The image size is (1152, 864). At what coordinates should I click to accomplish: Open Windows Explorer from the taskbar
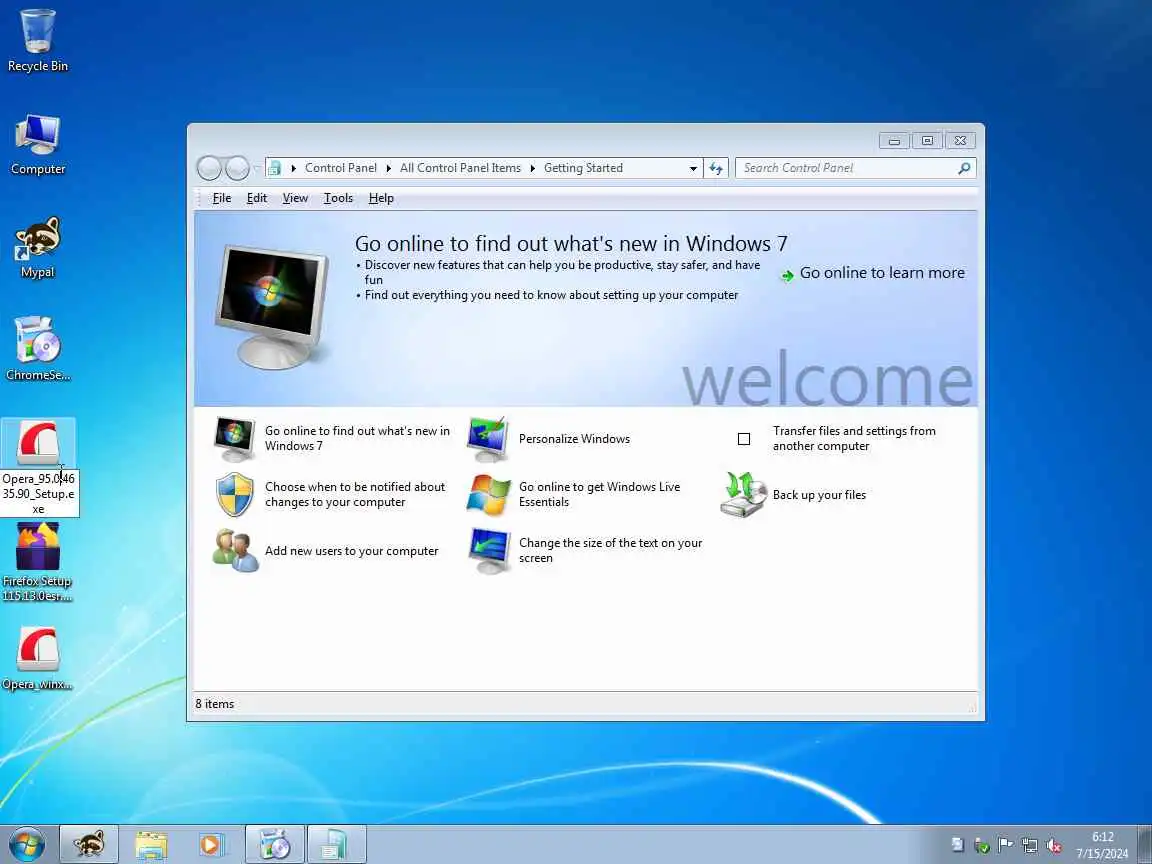pyautogui.click(x=151, y=844)
